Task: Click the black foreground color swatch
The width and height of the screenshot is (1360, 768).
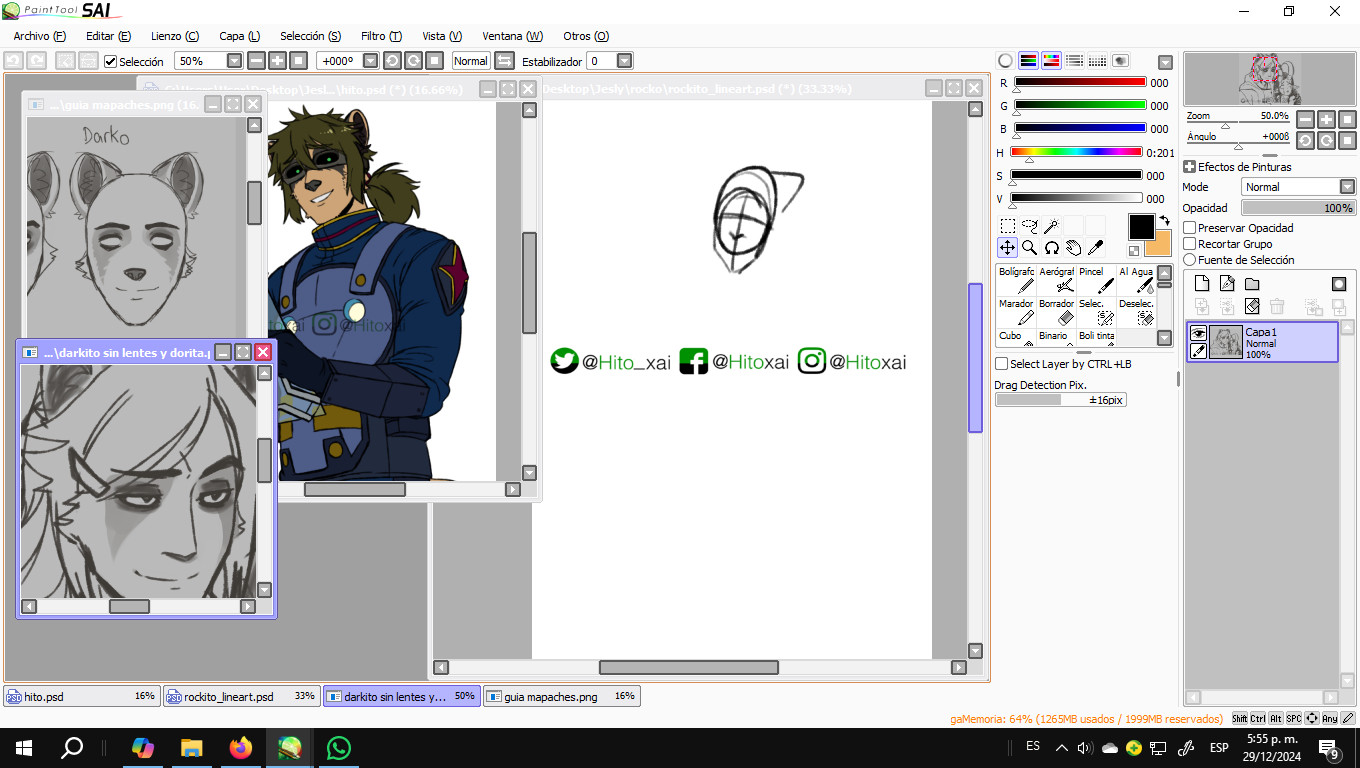Action: 1141,227
